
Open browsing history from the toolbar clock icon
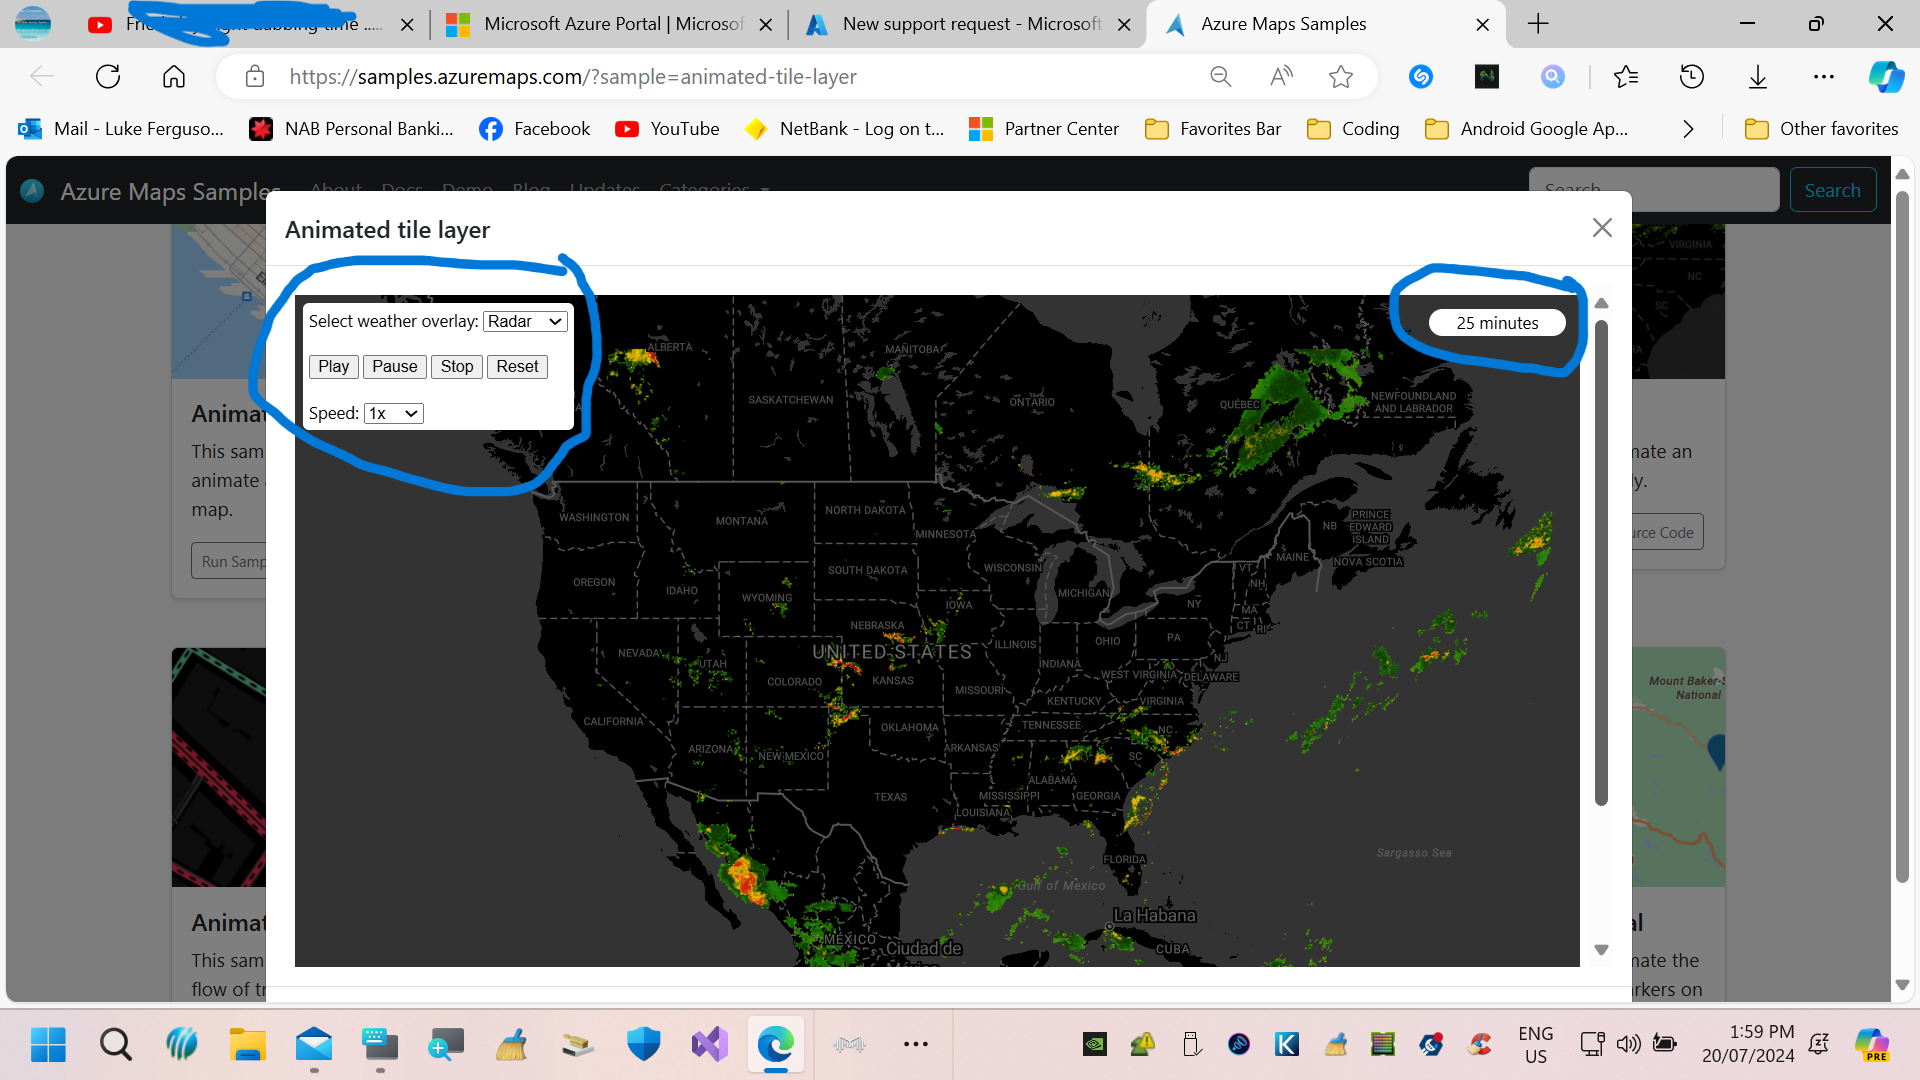pyautogui.click(x=1692, y=76)
